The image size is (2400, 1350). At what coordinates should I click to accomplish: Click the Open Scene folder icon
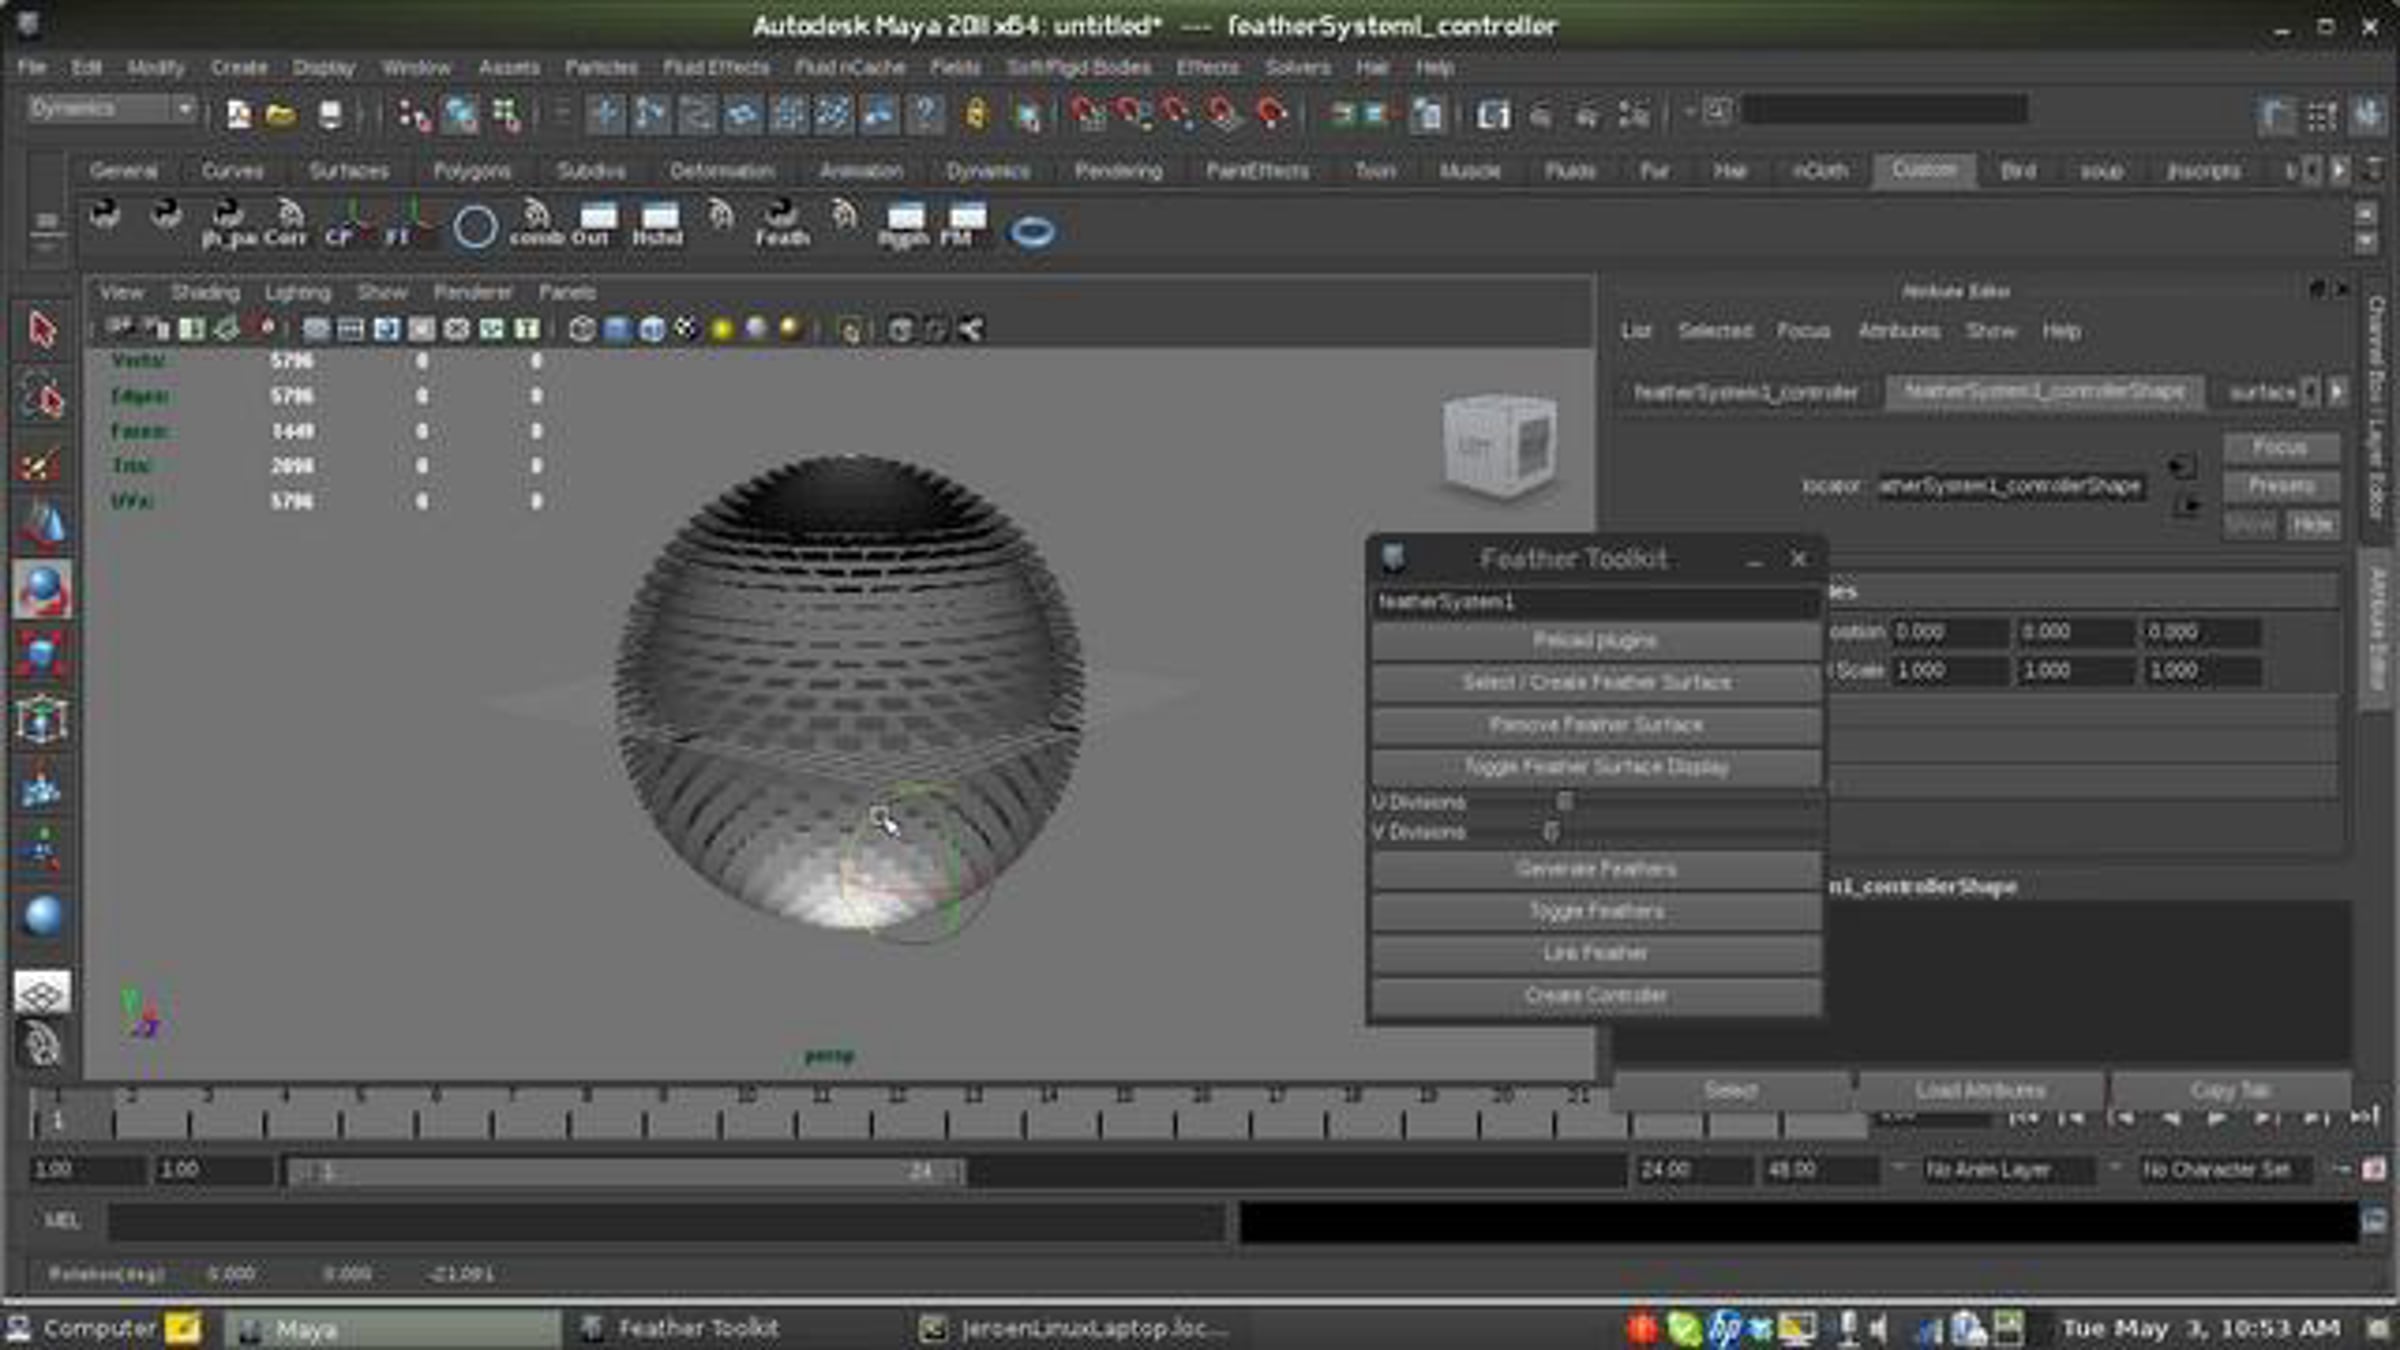point(281,114)
